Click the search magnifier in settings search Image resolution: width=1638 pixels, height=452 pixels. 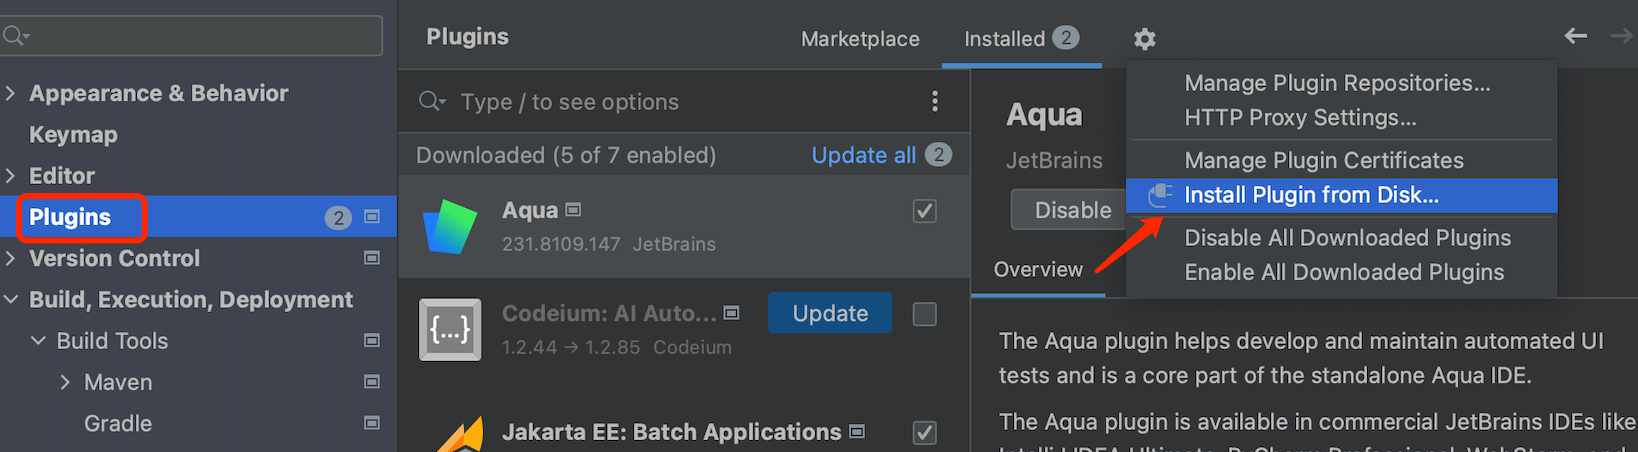coord(14,36)
